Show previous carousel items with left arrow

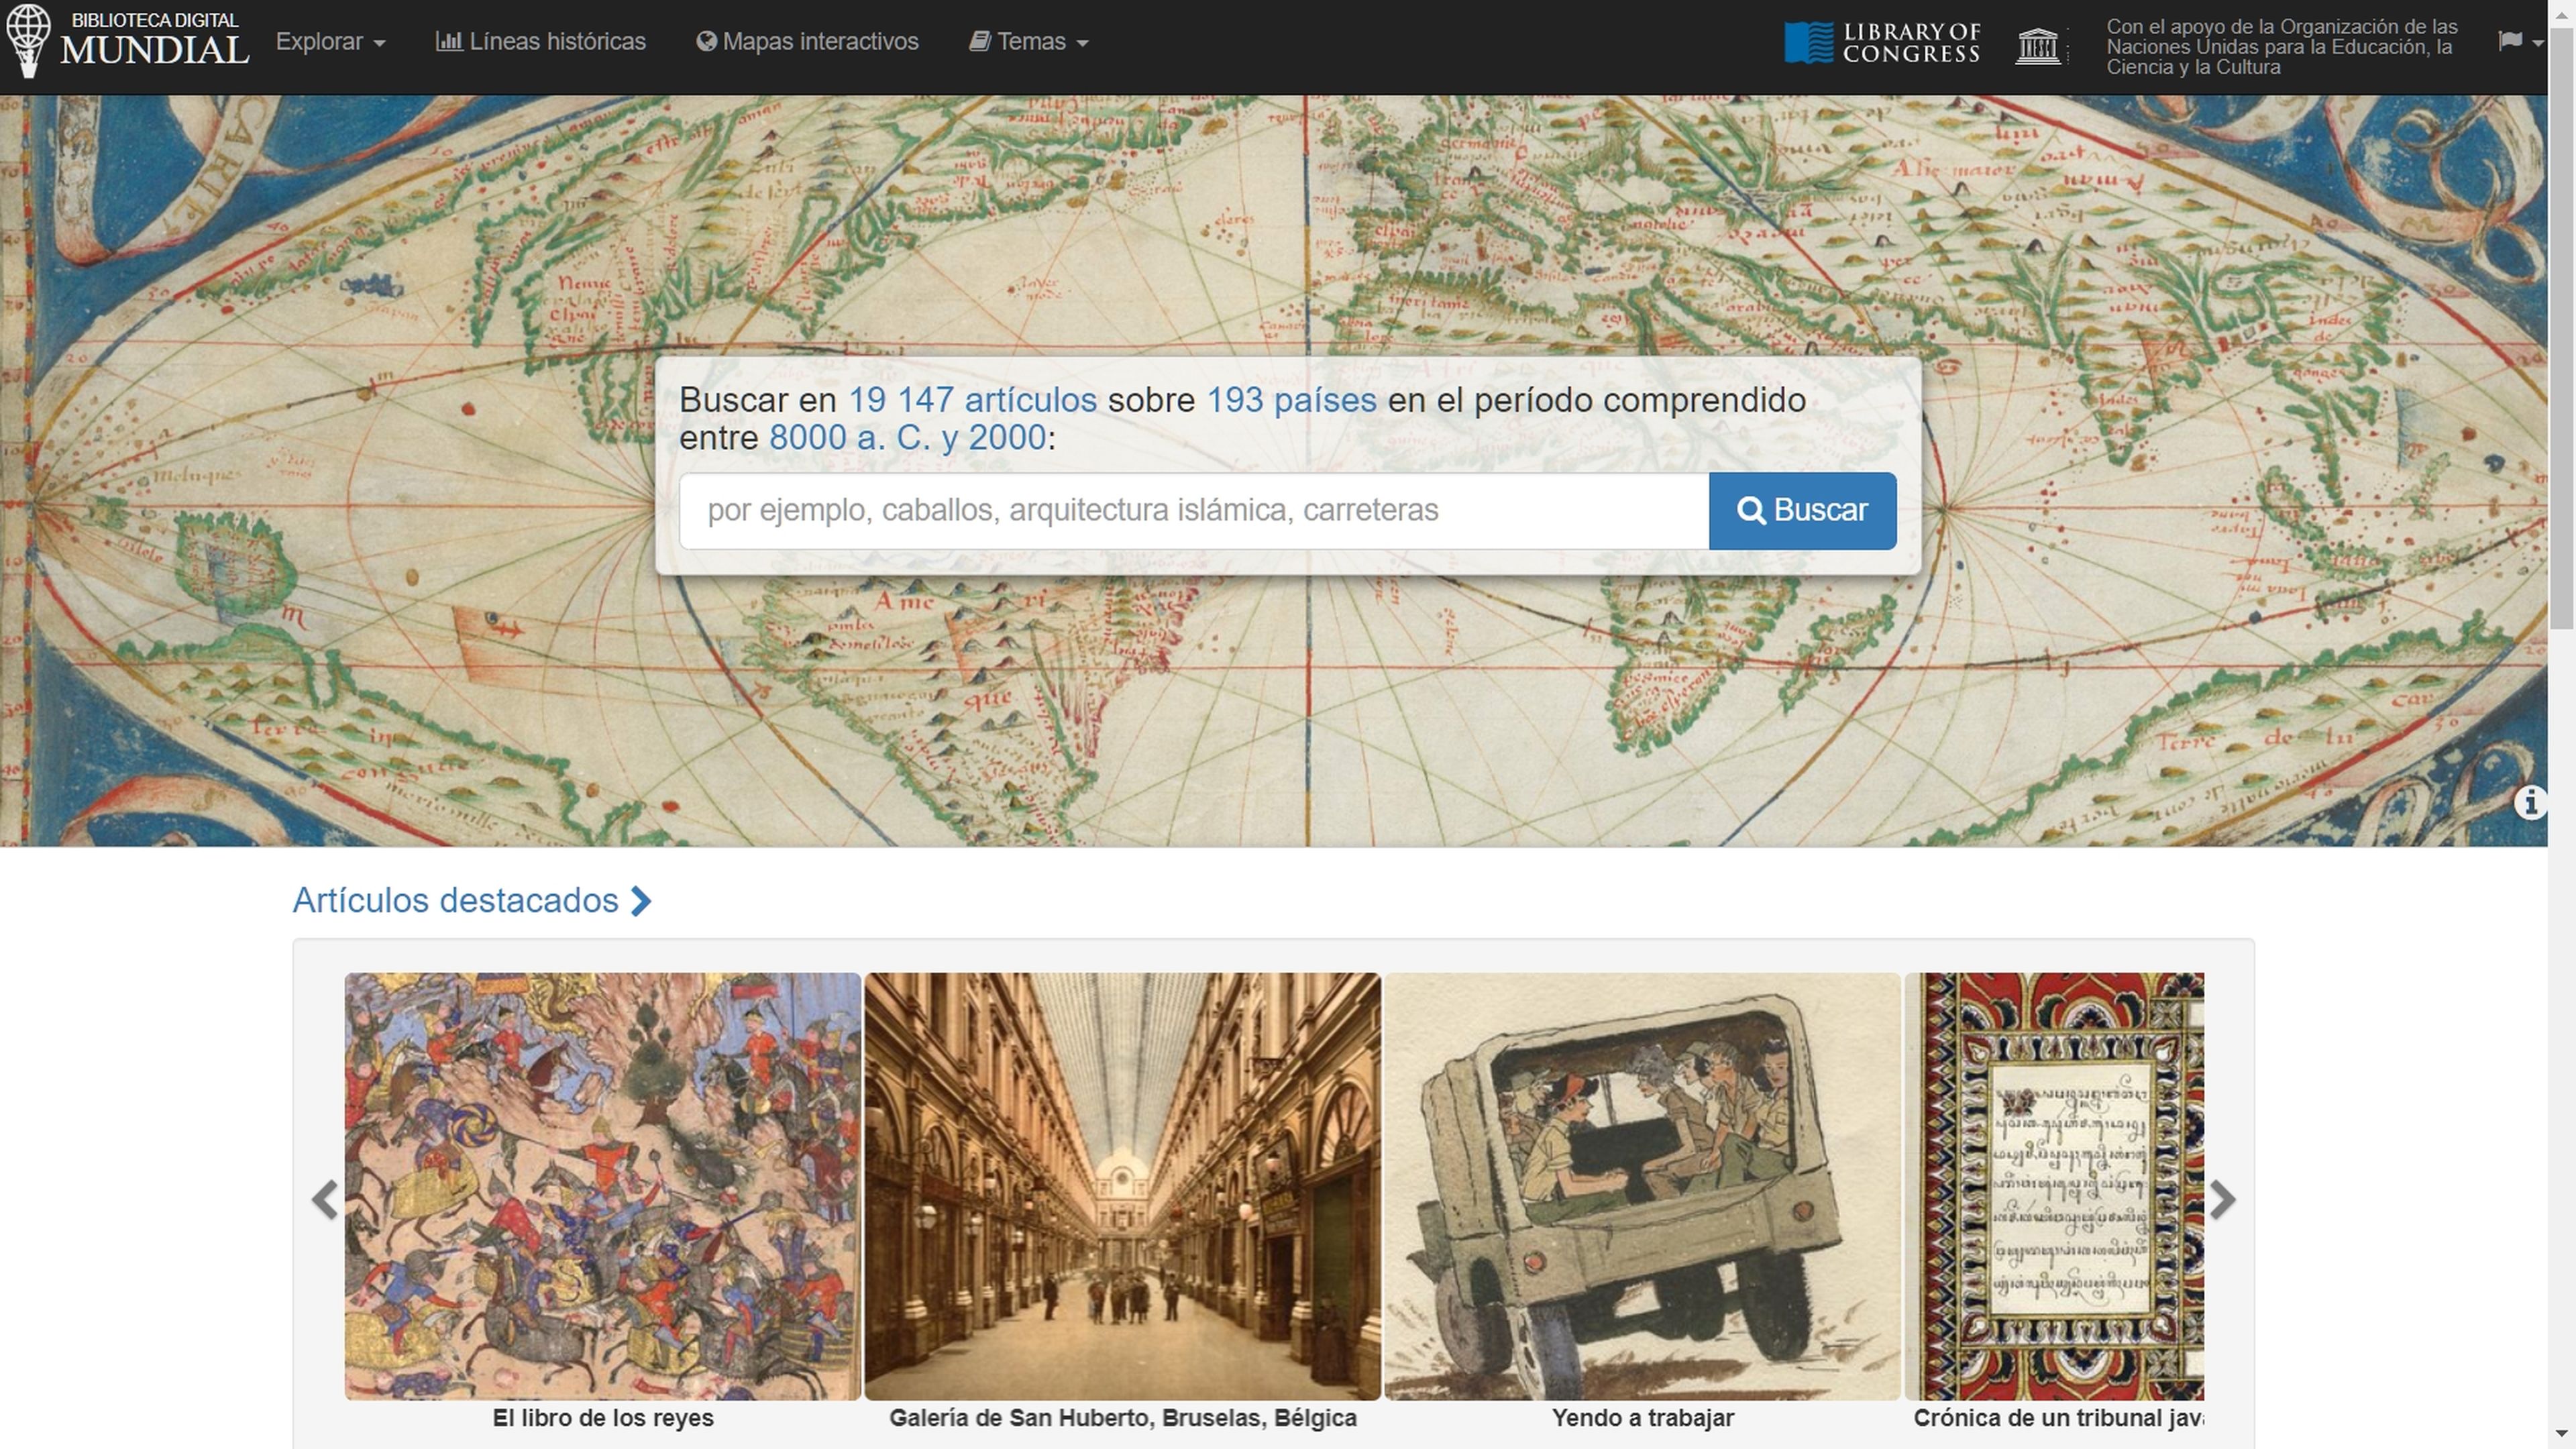pos(325,1199)
